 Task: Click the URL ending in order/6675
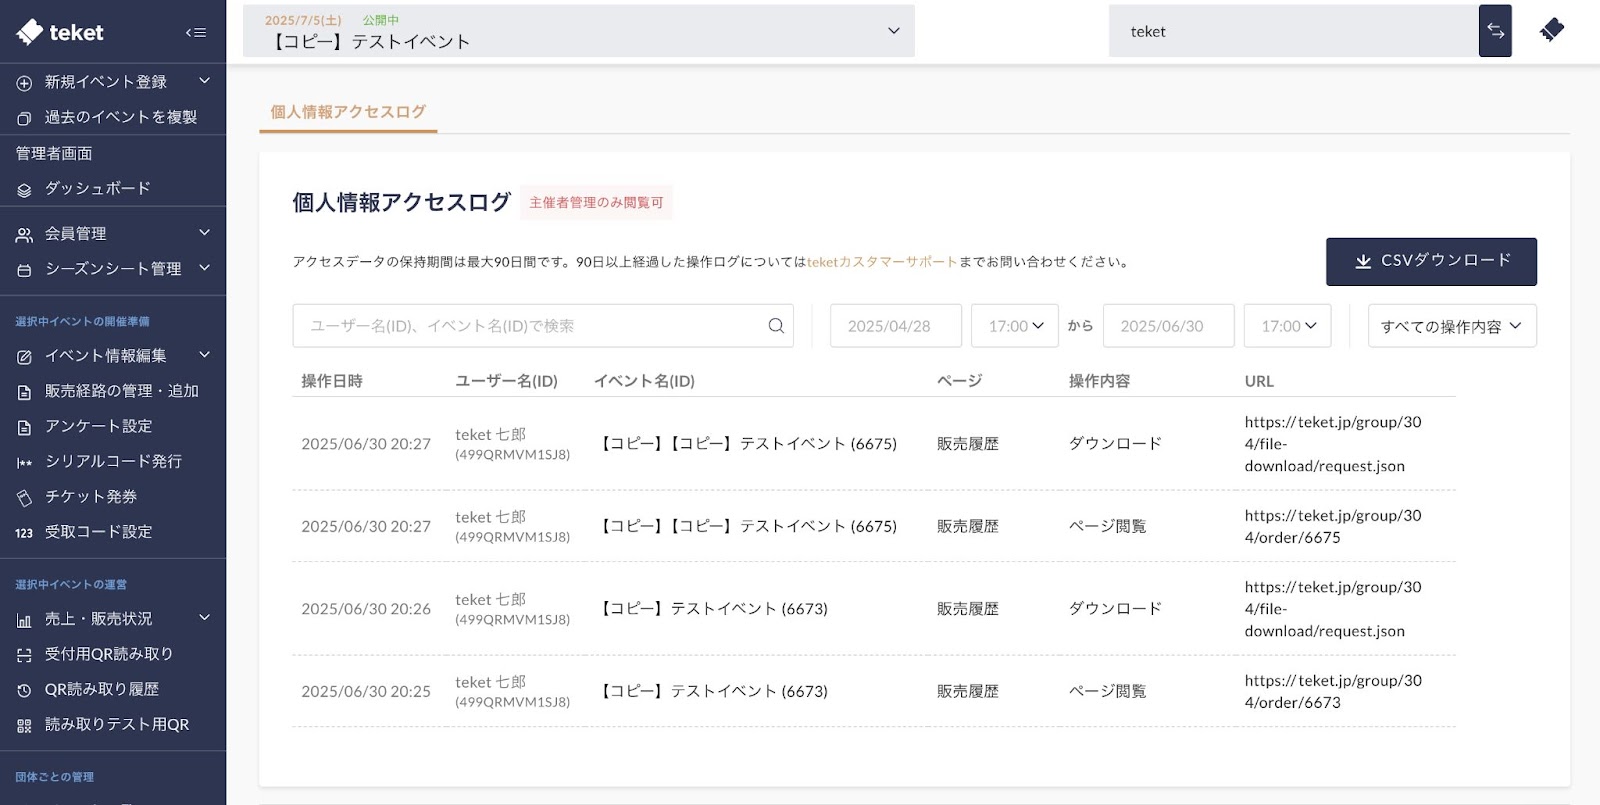[1333, 526]
